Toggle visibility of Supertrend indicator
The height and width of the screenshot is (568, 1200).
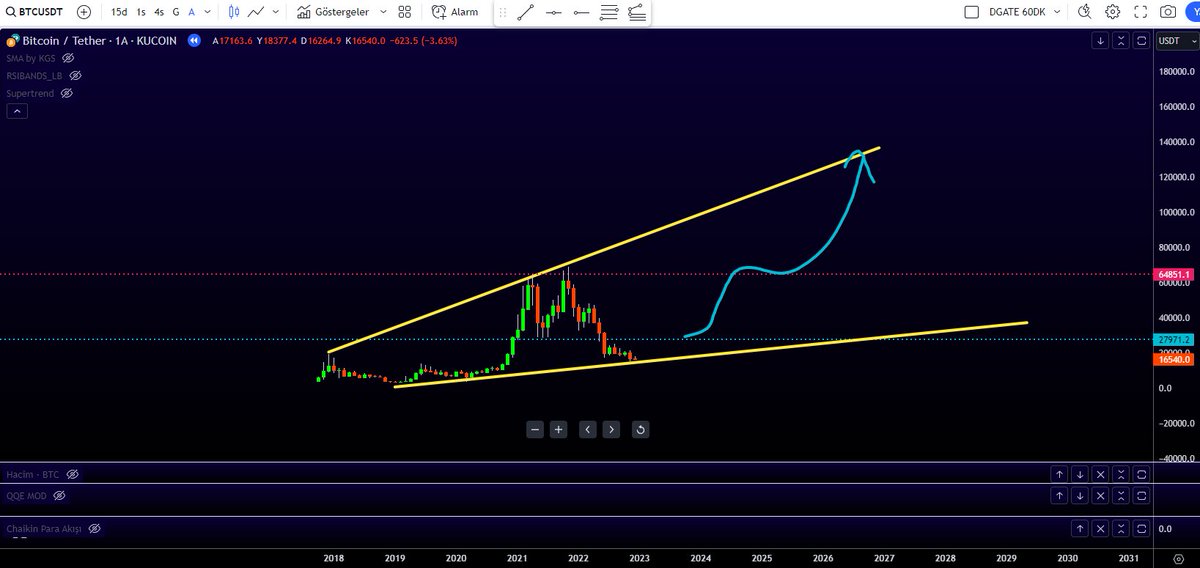click(x=66, y=93)
